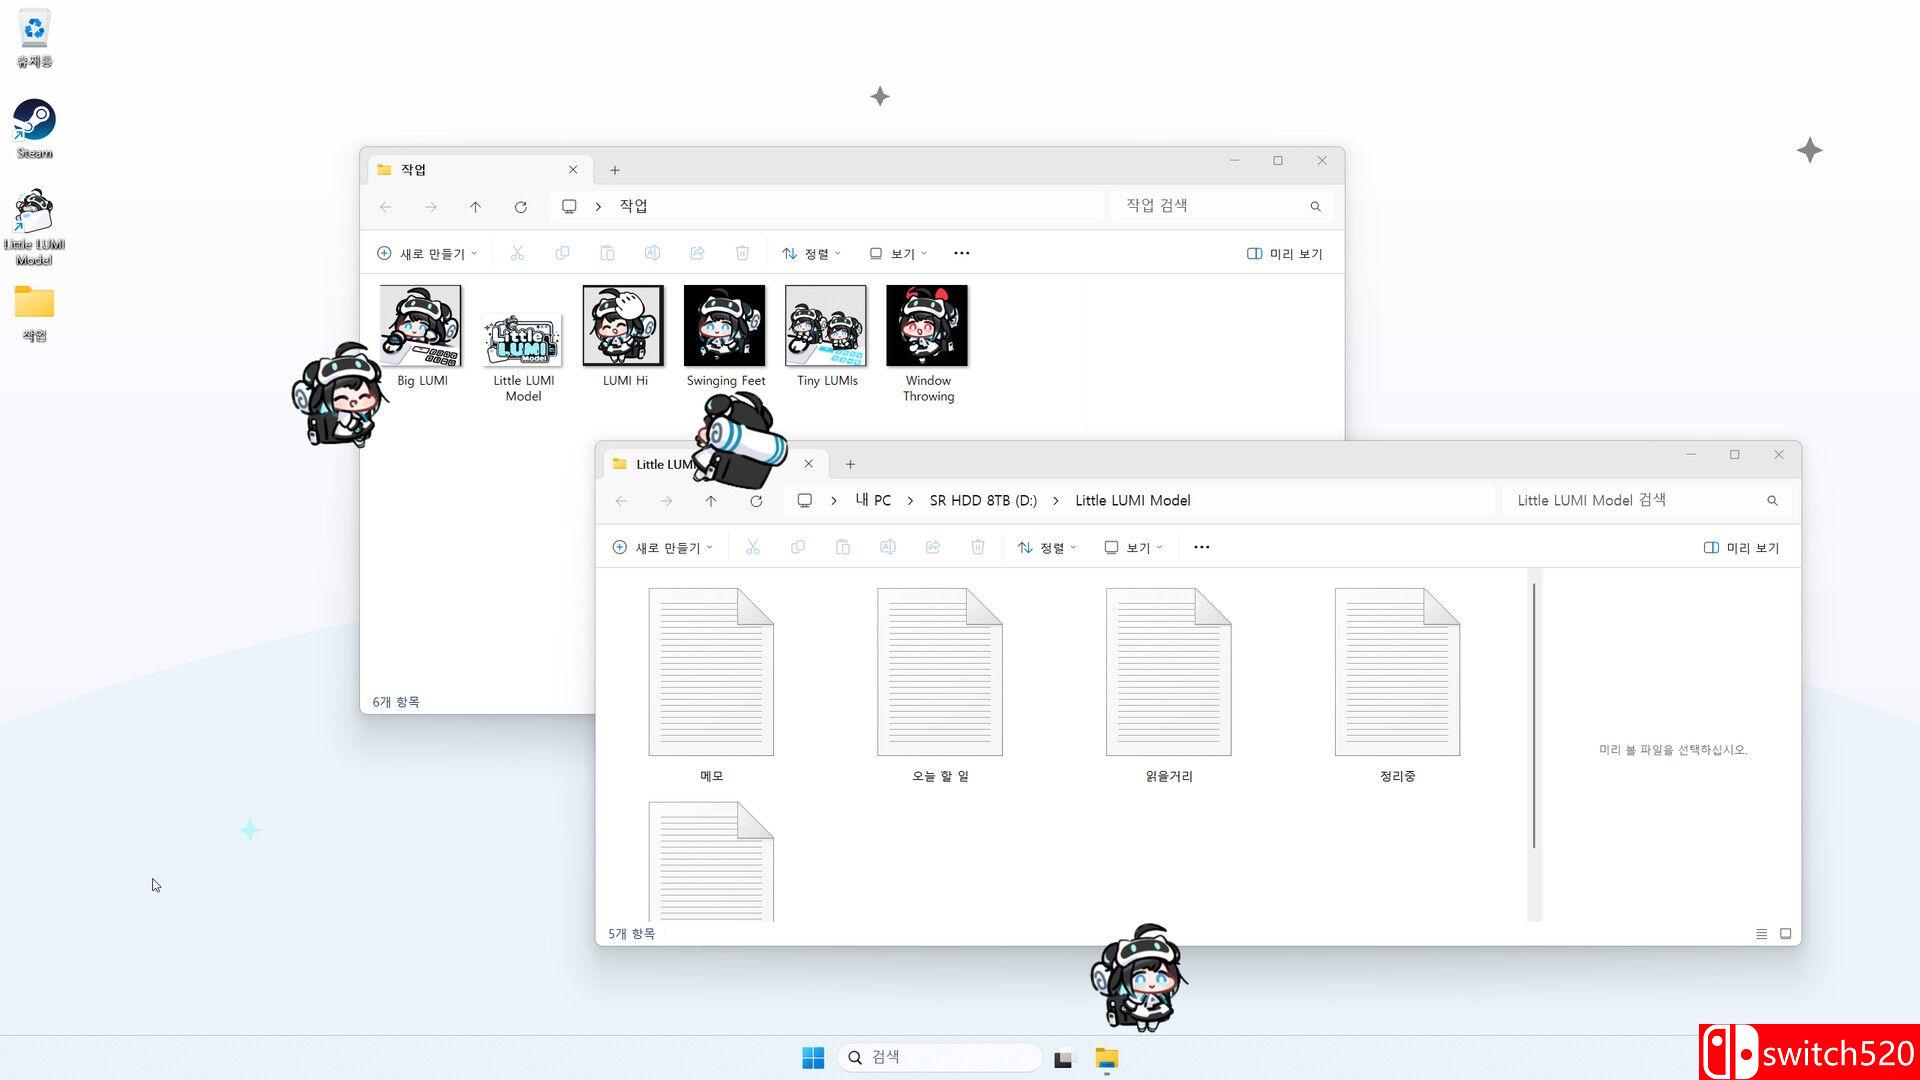Expand 새로 만들기 dropdown in Little LUMI Model window
Screen dimensions: 1920x1080
pos(662,548)
